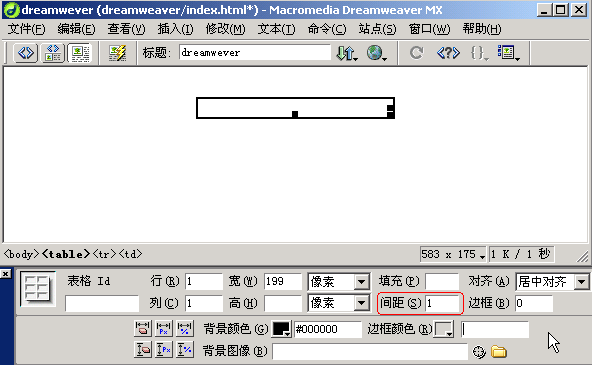Open the 修改(M) menu

point(225,29)
